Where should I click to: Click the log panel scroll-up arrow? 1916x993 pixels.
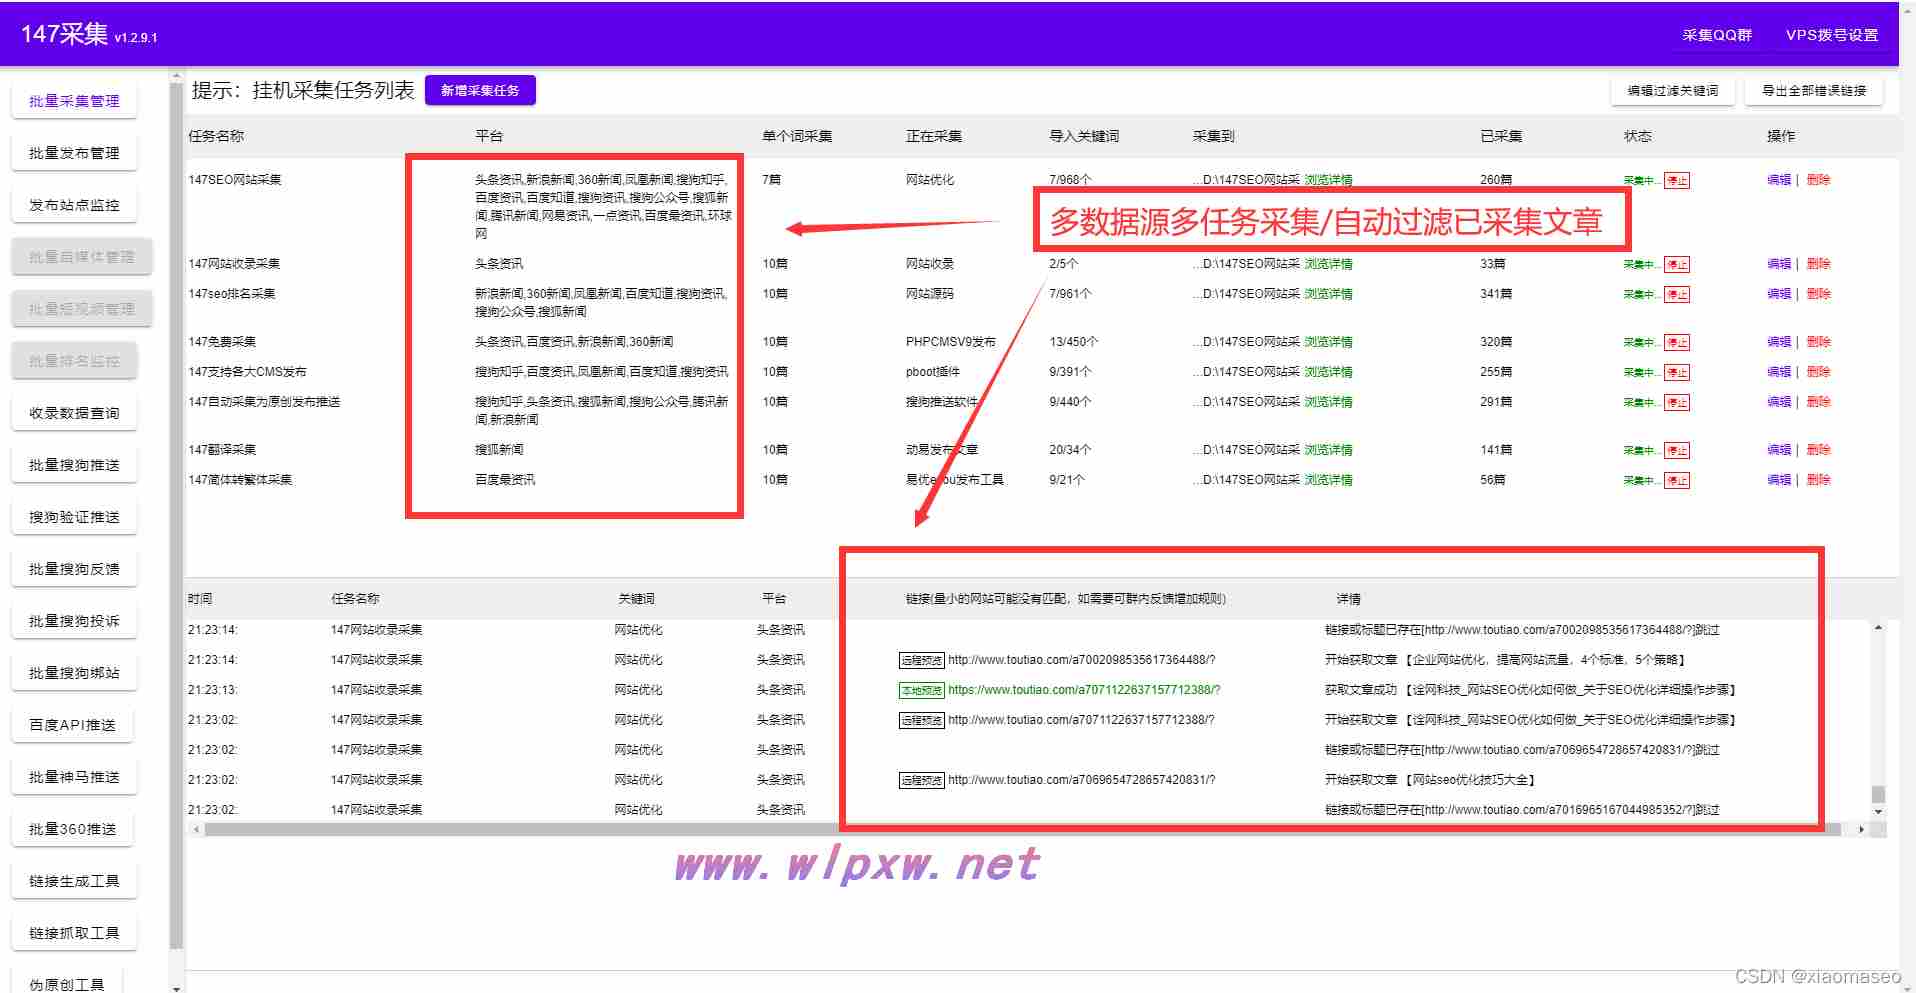click(1878, 628)
